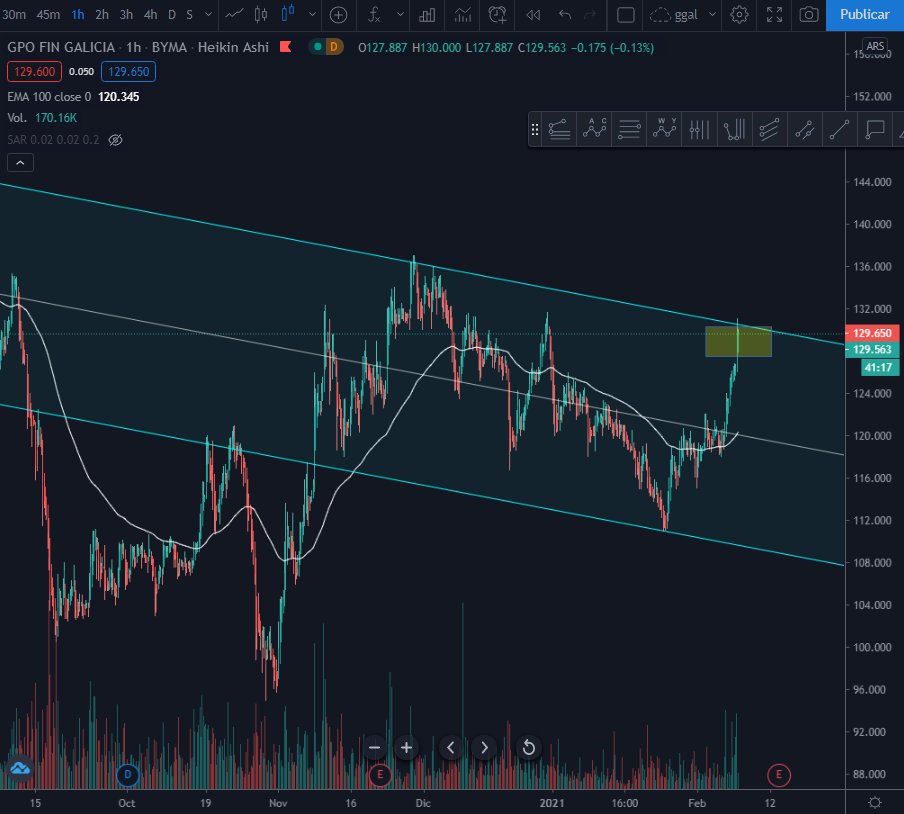Select the parallel channel drawing tool

[769, 130]
